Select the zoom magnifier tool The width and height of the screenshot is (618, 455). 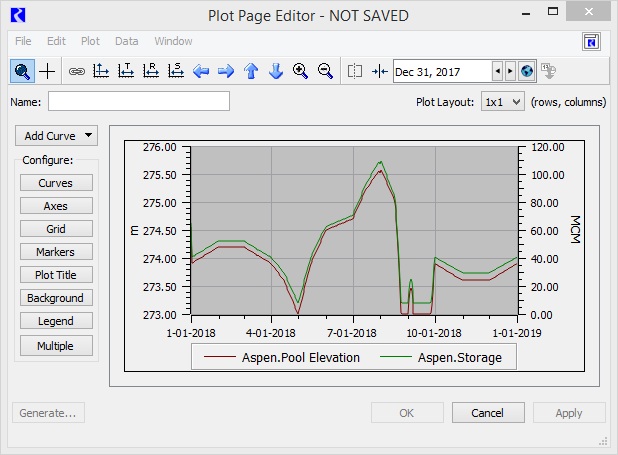tap(22, 71)
